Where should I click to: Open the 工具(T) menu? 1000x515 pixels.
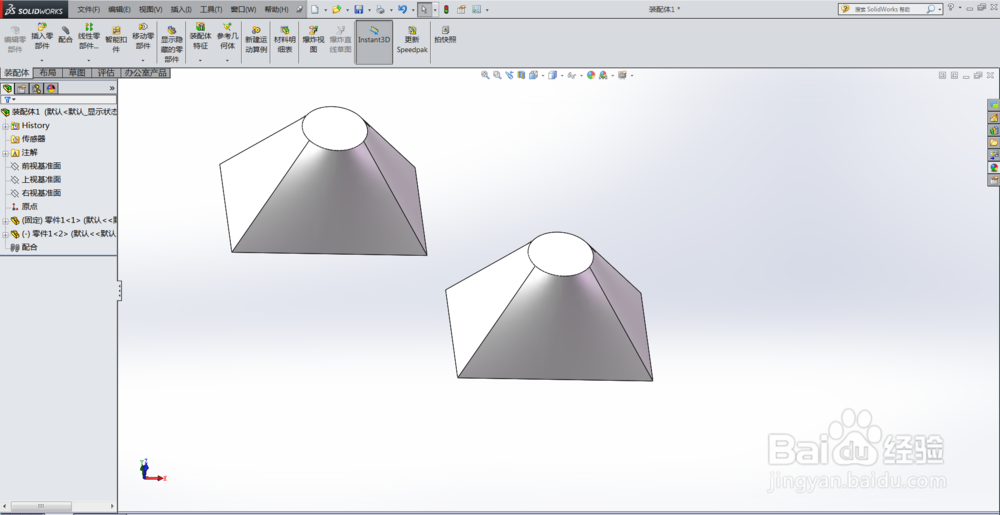point(211,10)
